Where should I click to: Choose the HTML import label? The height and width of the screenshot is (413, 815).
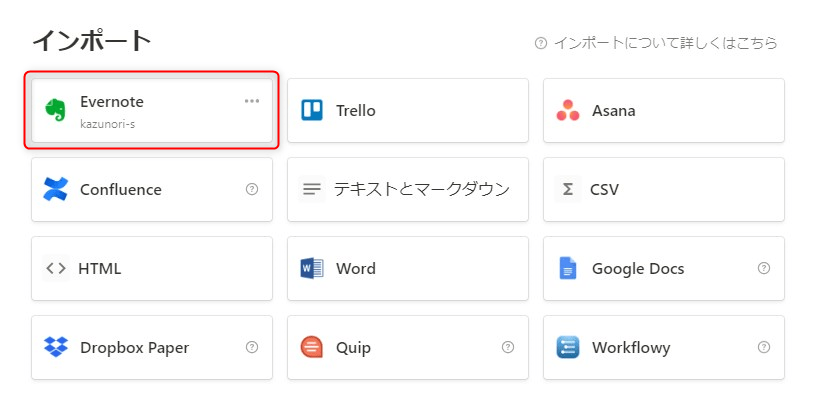pos(99,269)
